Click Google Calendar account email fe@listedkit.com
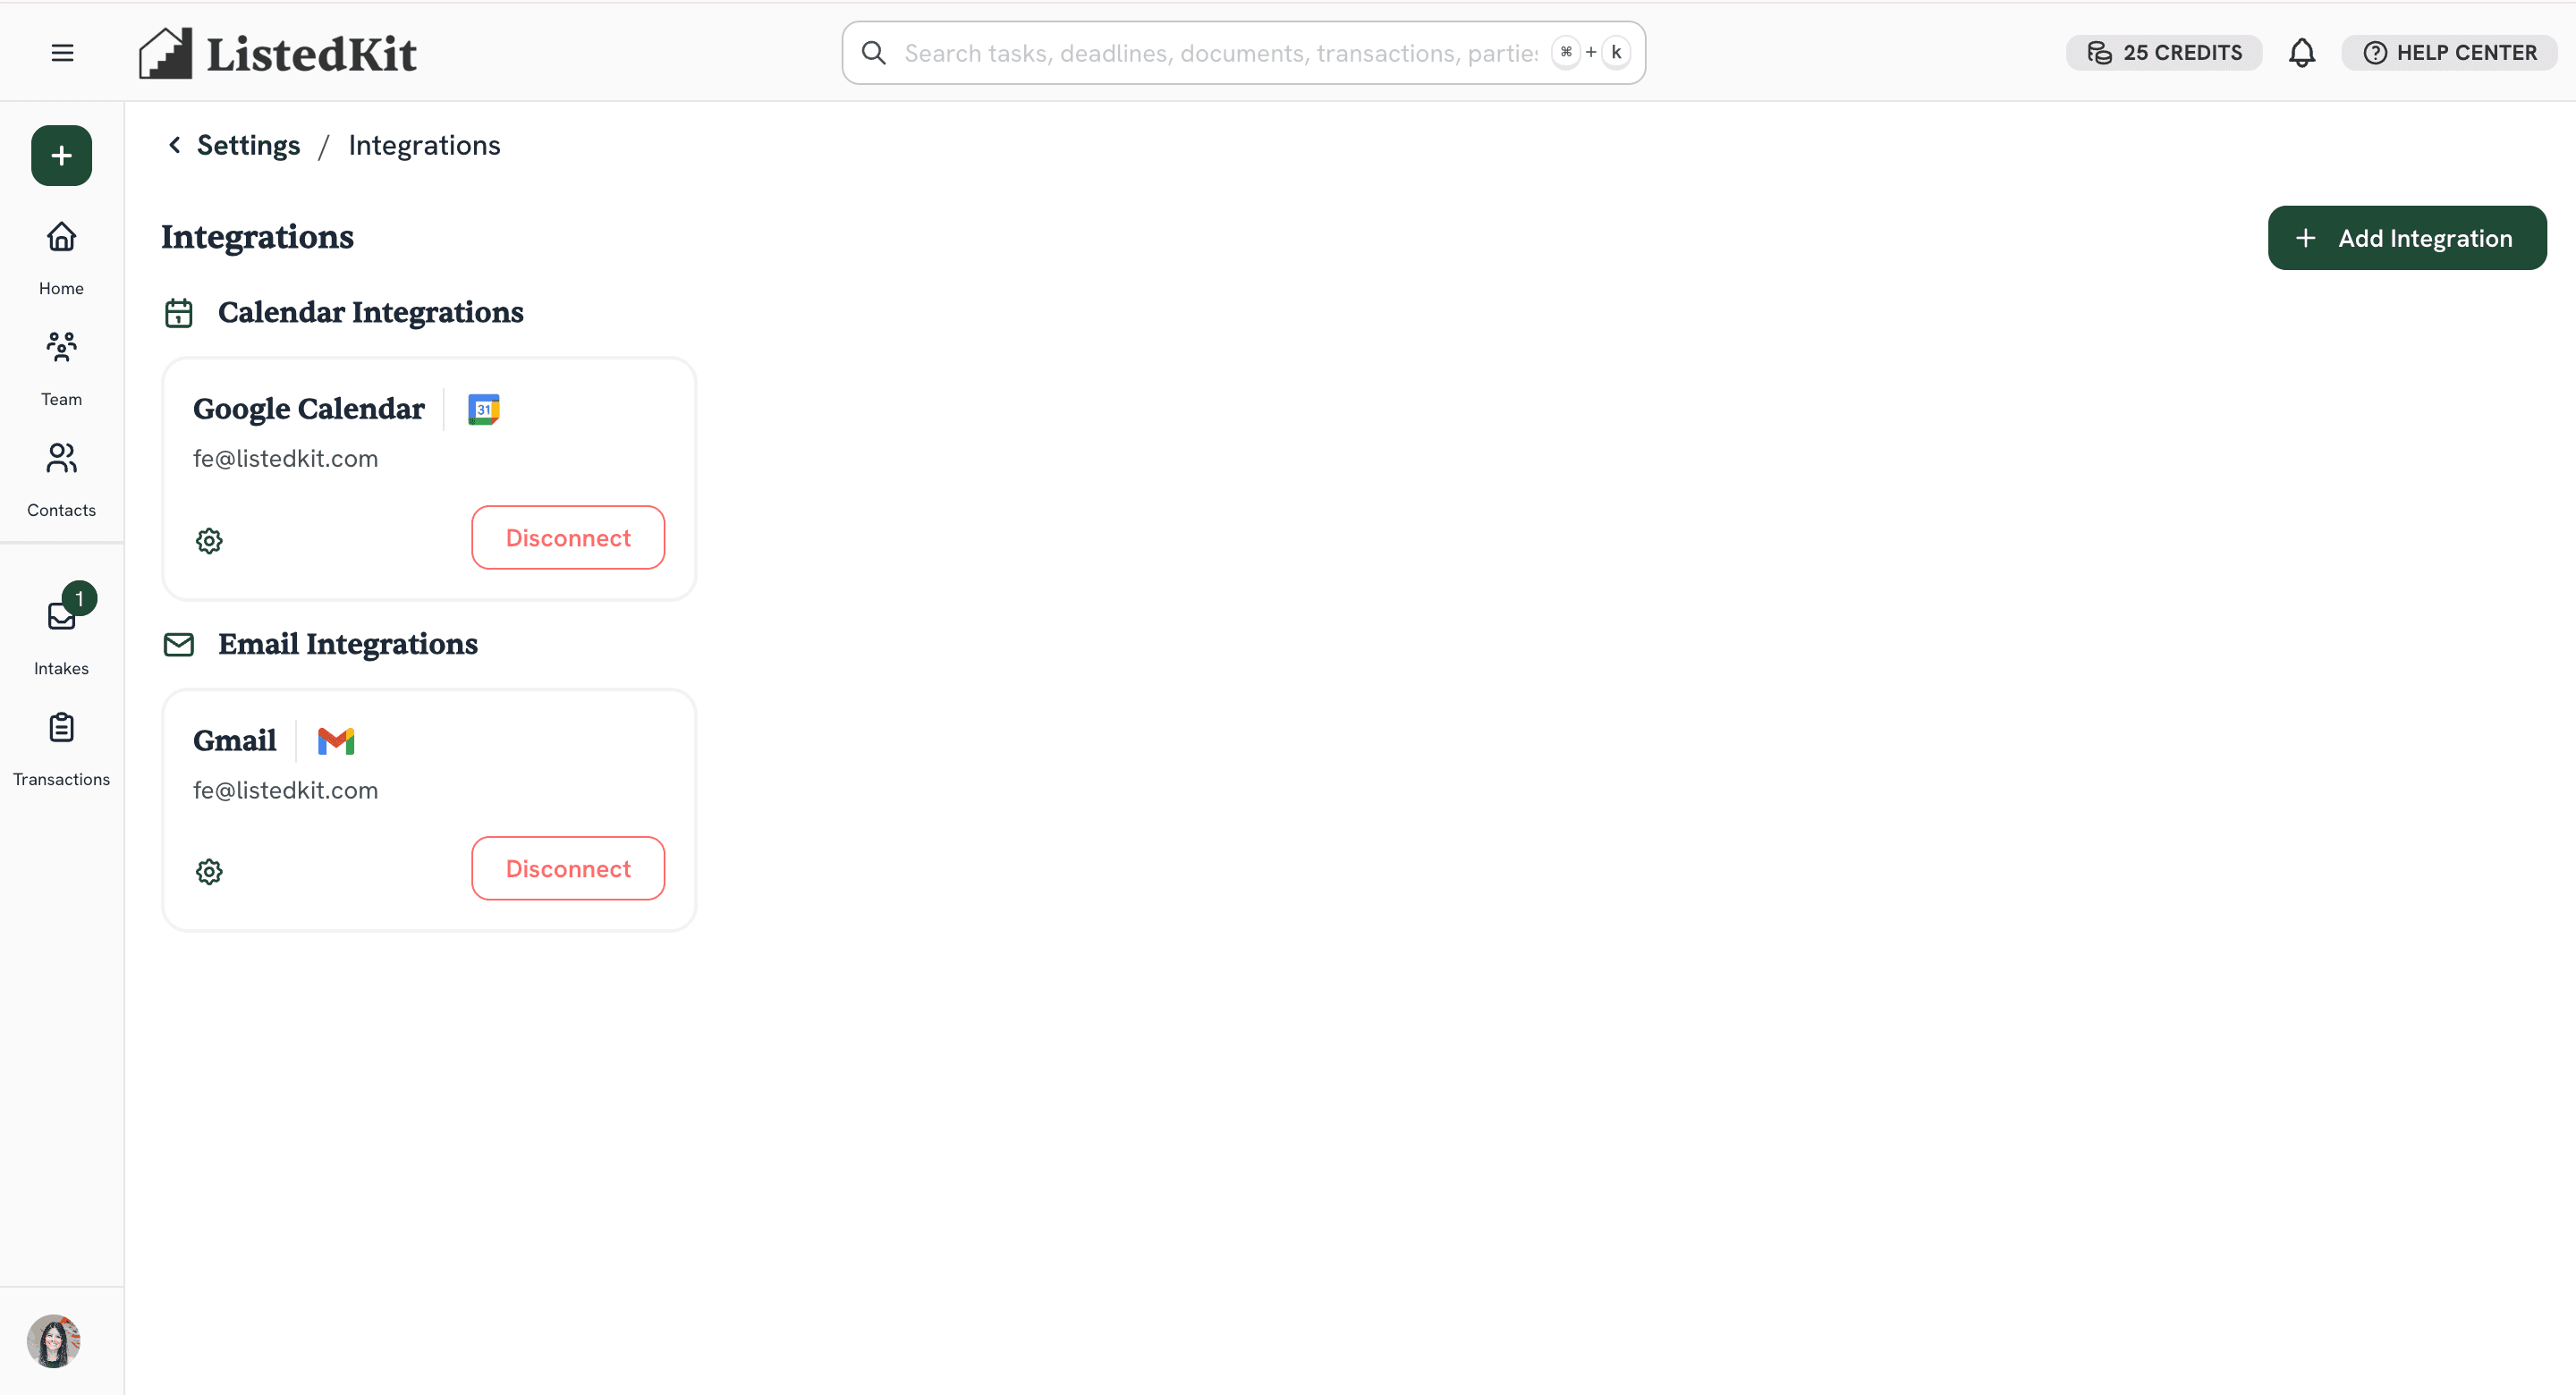 (x=285, y=458)
